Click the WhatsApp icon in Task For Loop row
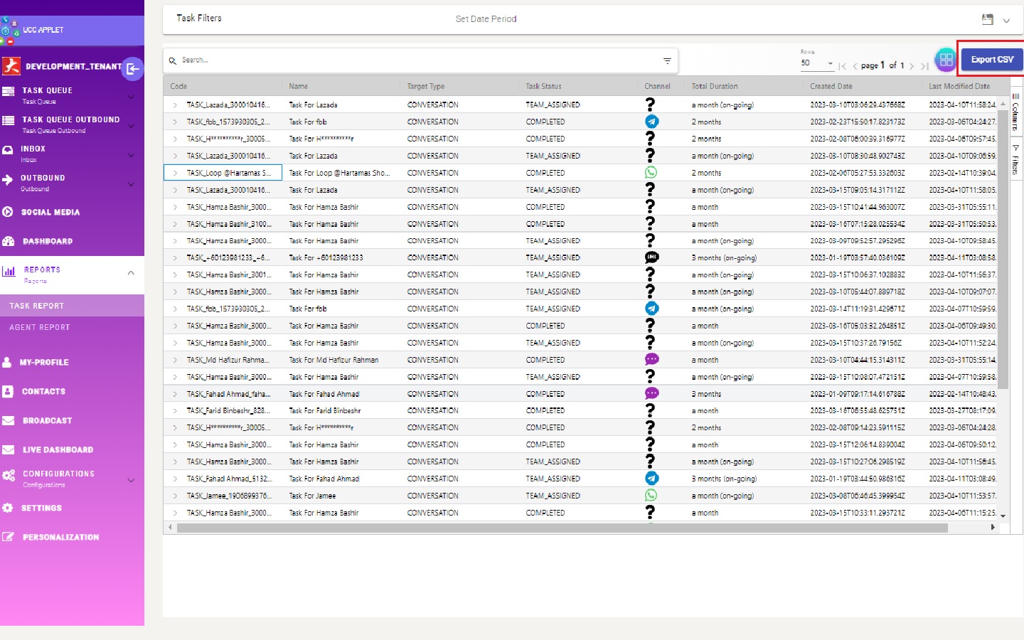The height and width of the screenshot is (640, 1024). [x=651, y=172]
